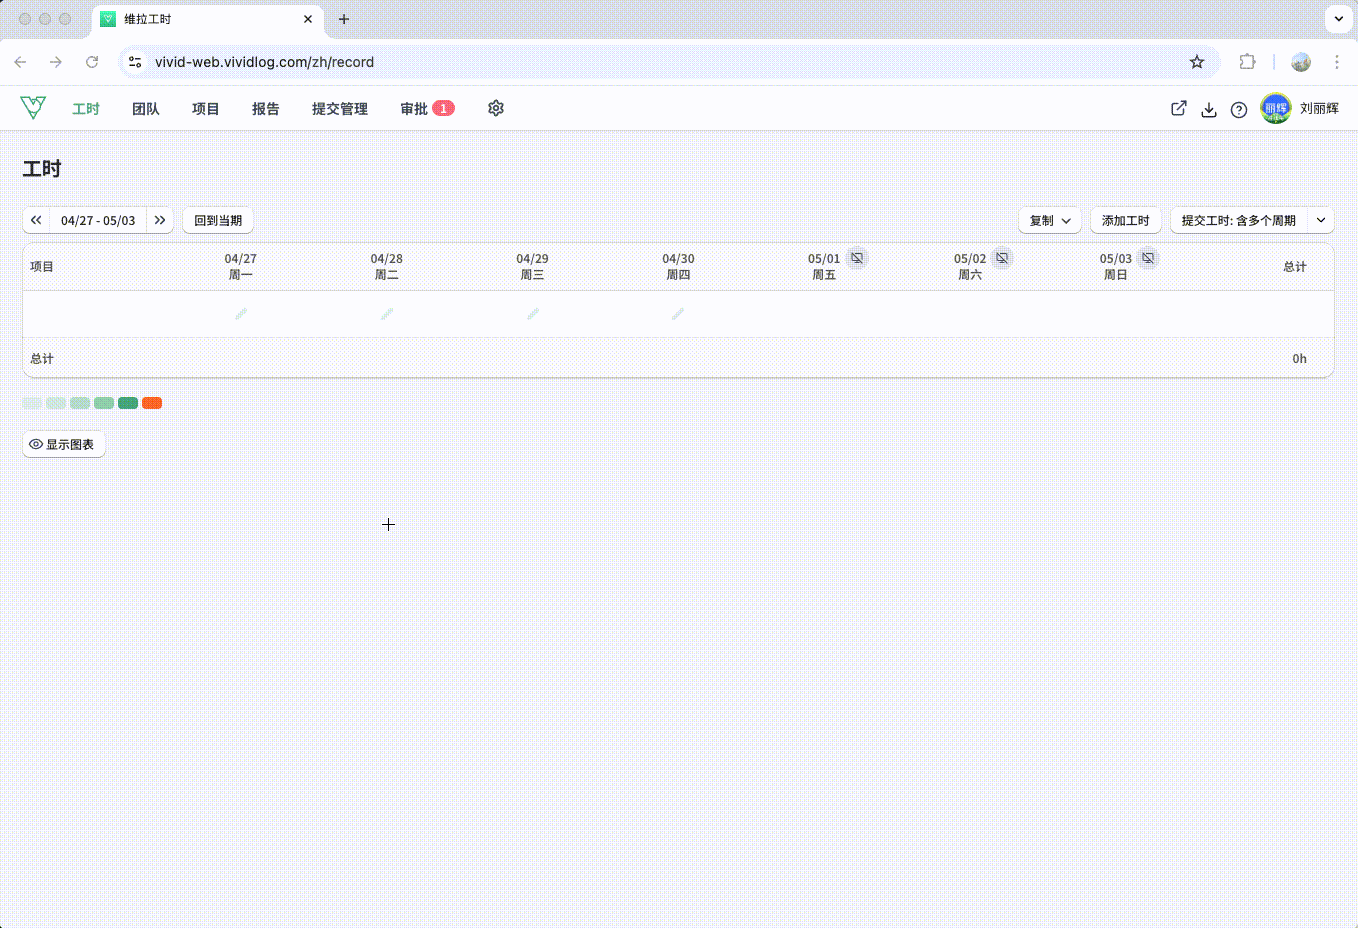Open the 04/27 - 05/03 date range picker

click(98, 220)
